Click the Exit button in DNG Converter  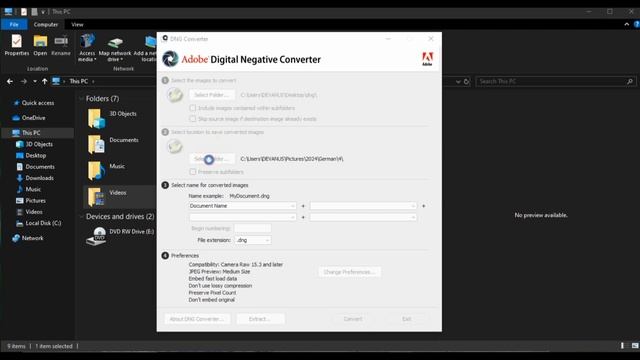tap(407, 319)
